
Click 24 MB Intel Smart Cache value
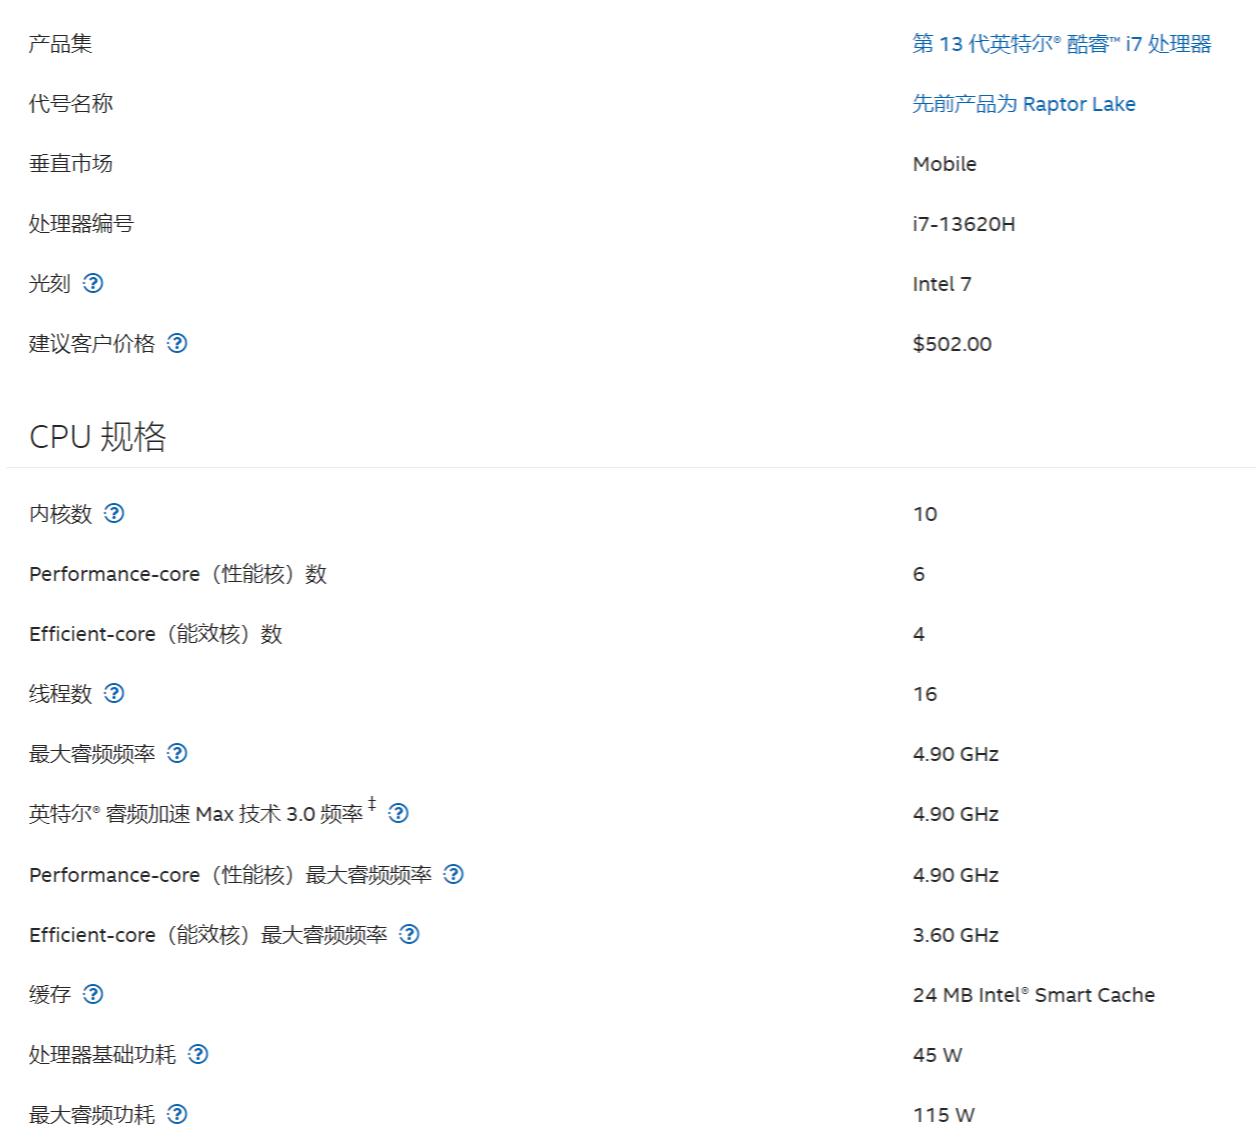click(x=1033, y=995)
